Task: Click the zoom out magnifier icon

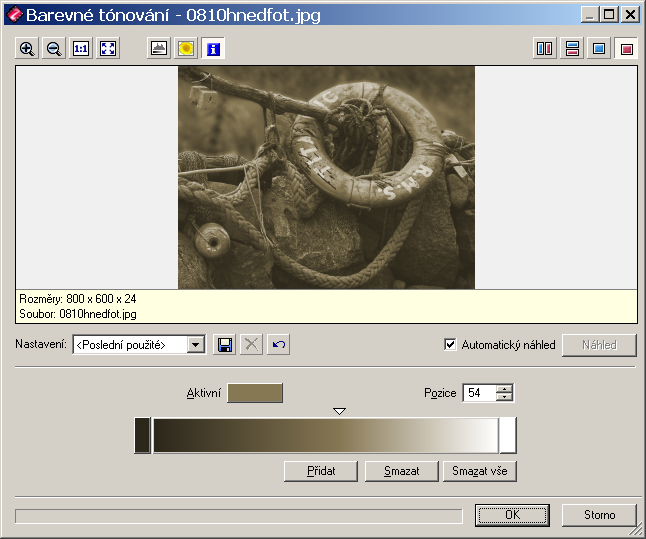Action: (54, 48)
